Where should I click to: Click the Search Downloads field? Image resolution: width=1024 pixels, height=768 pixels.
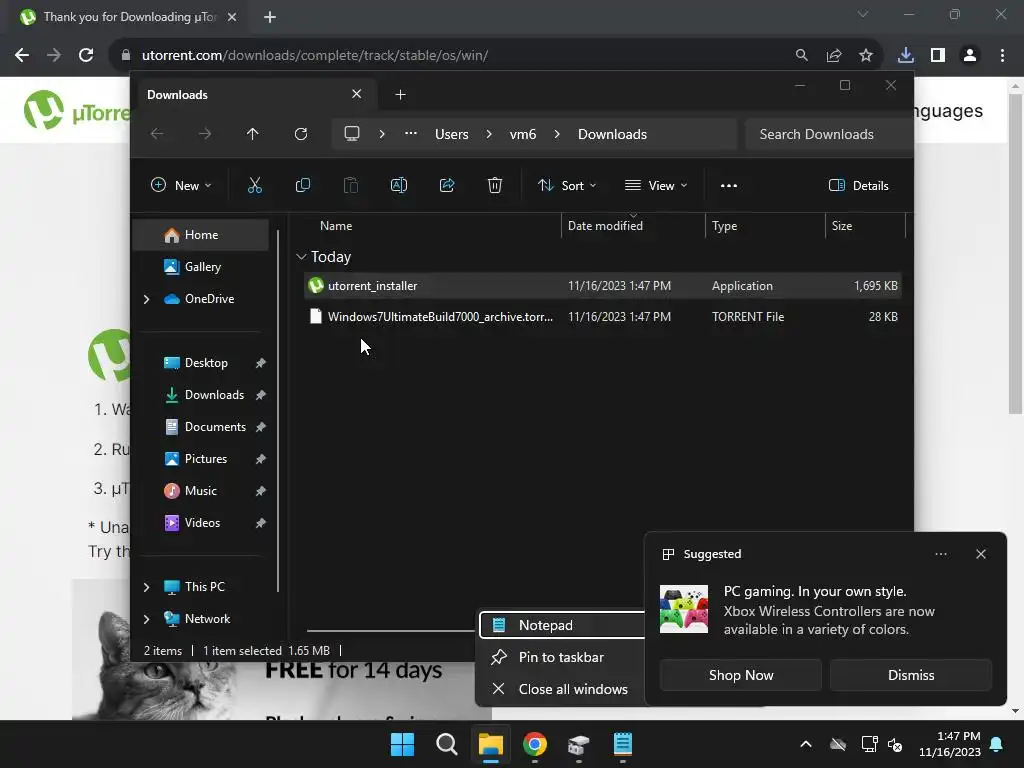pos(828,134)
